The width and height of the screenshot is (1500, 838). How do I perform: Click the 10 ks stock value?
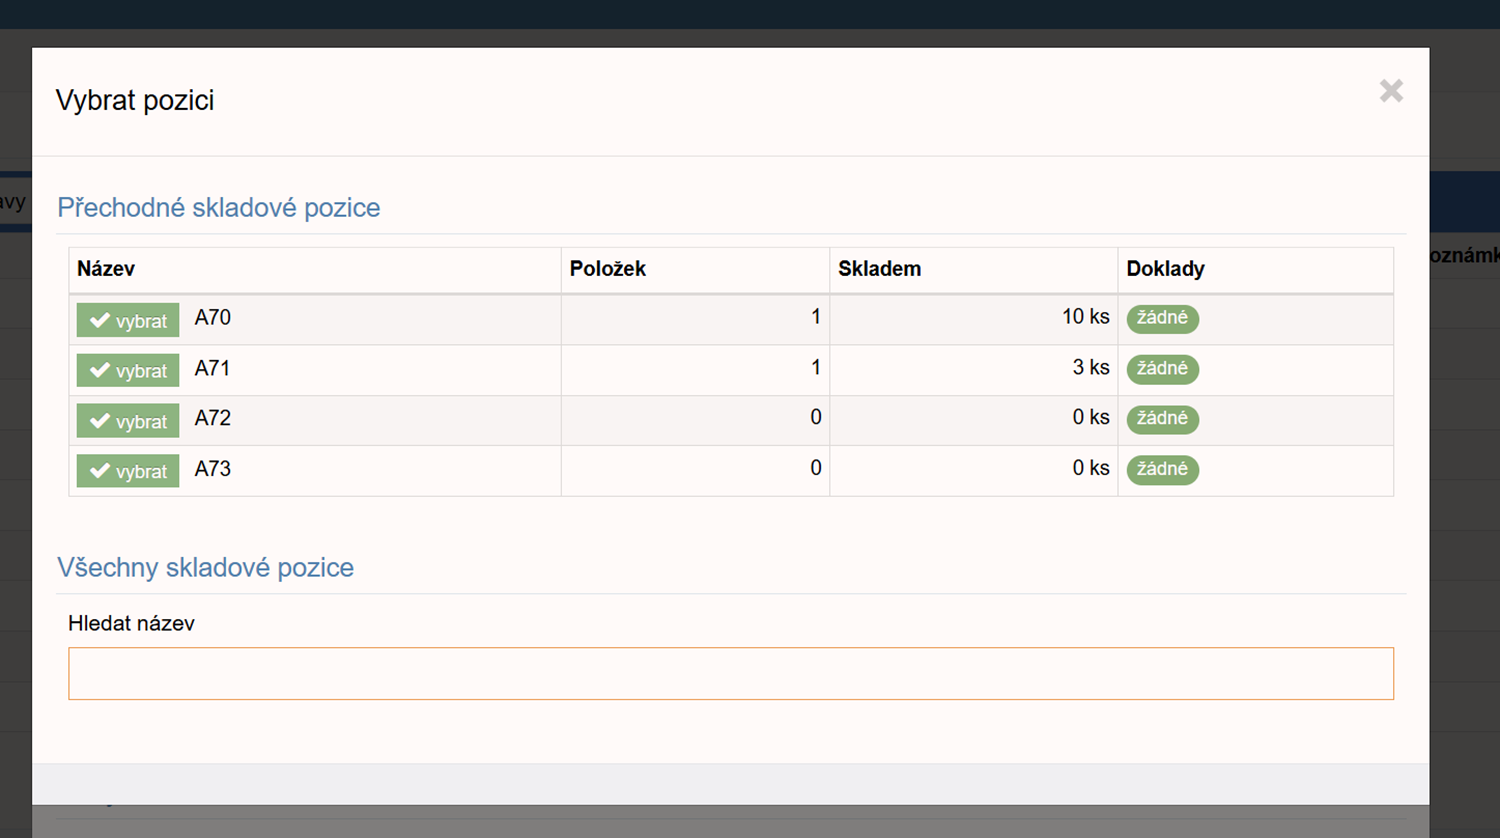(1086, 317)
